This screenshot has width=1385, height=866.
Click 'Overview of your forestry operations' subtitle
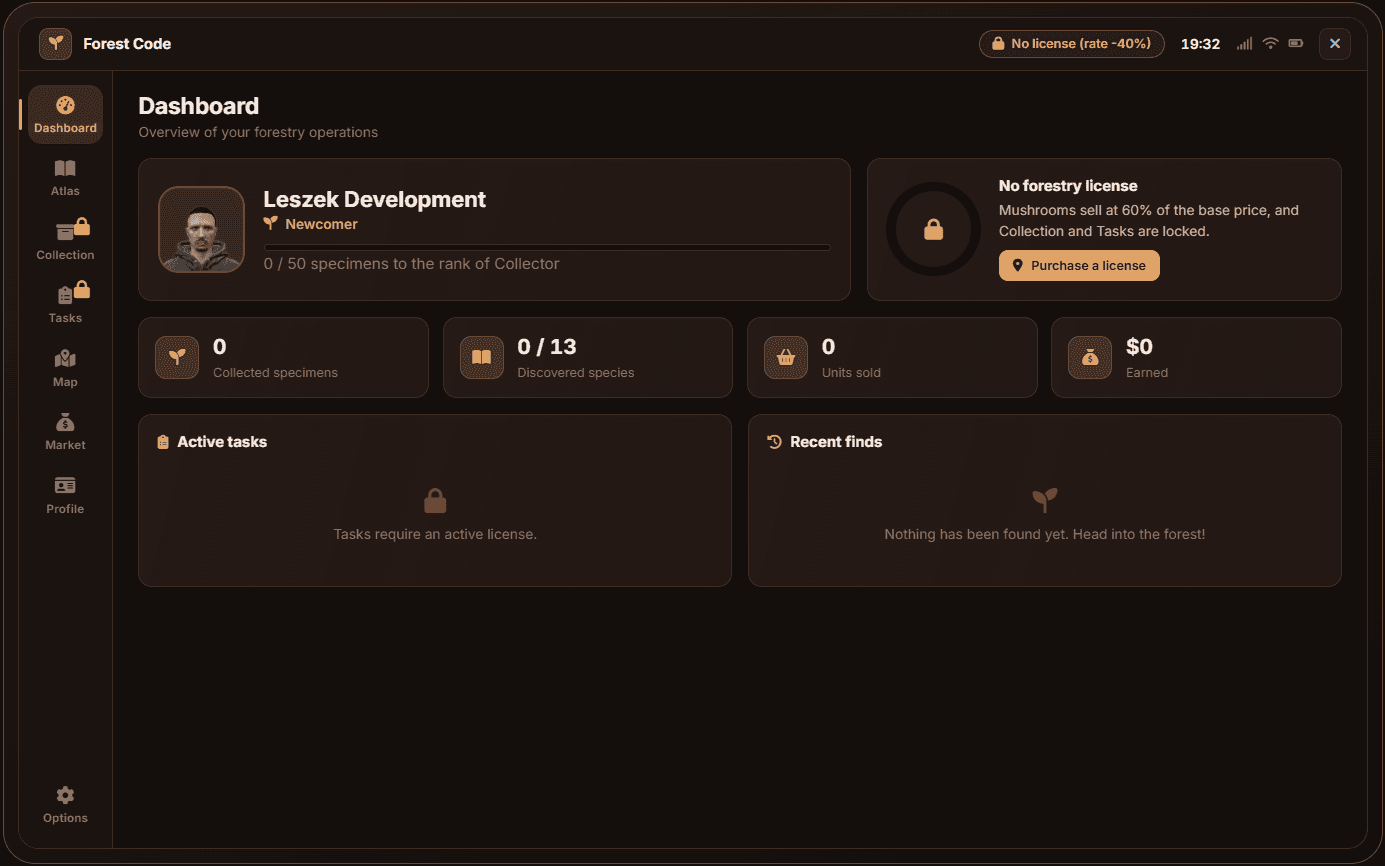(258, 132)
